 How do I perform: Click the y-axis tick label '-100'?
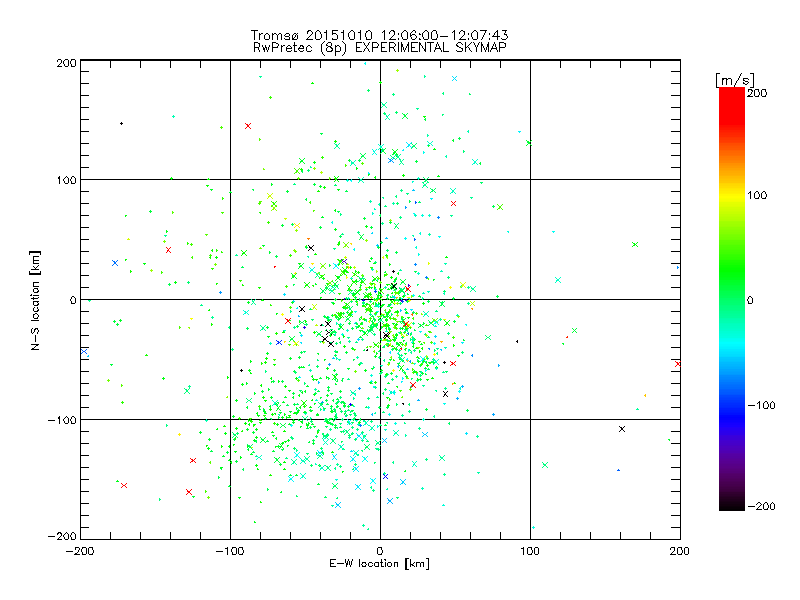[x=62, y=420]
